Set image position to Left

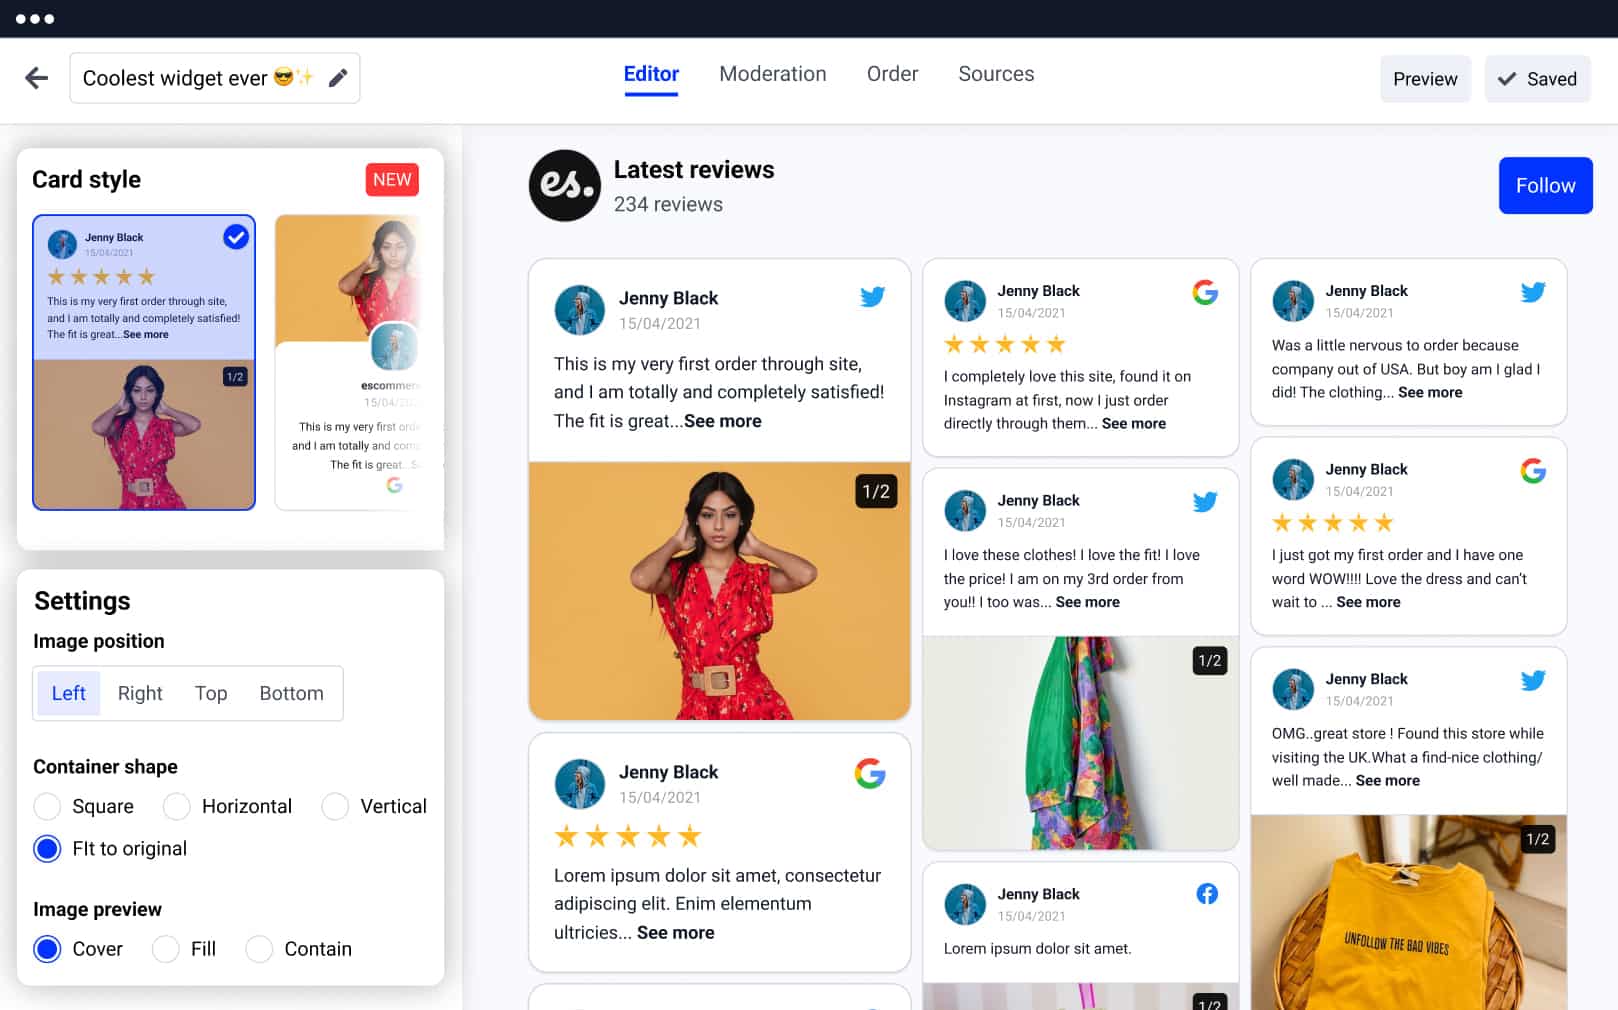point(68,693)
